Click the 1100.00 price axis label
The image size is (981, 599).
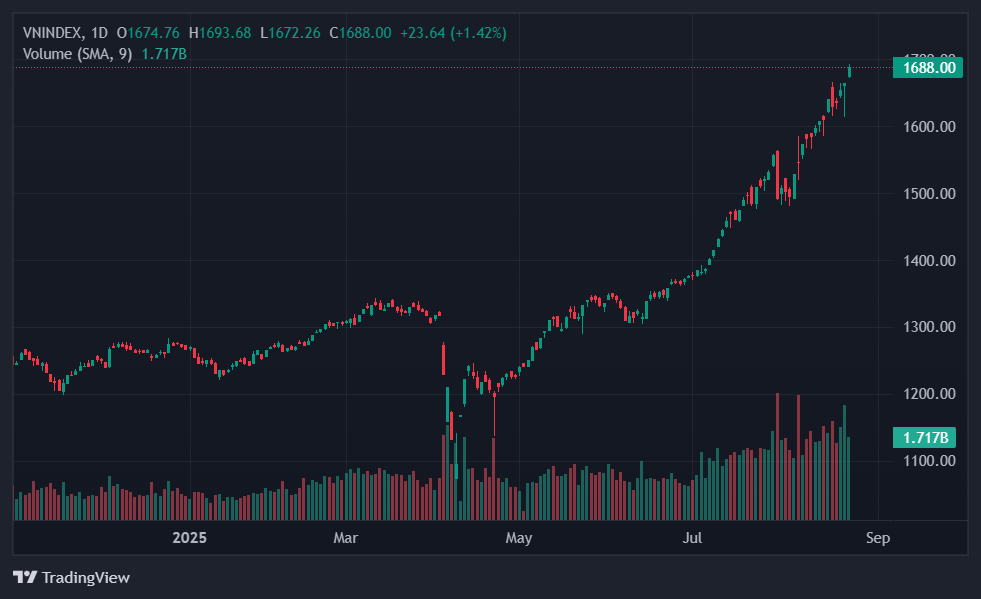tap(929, 461)
